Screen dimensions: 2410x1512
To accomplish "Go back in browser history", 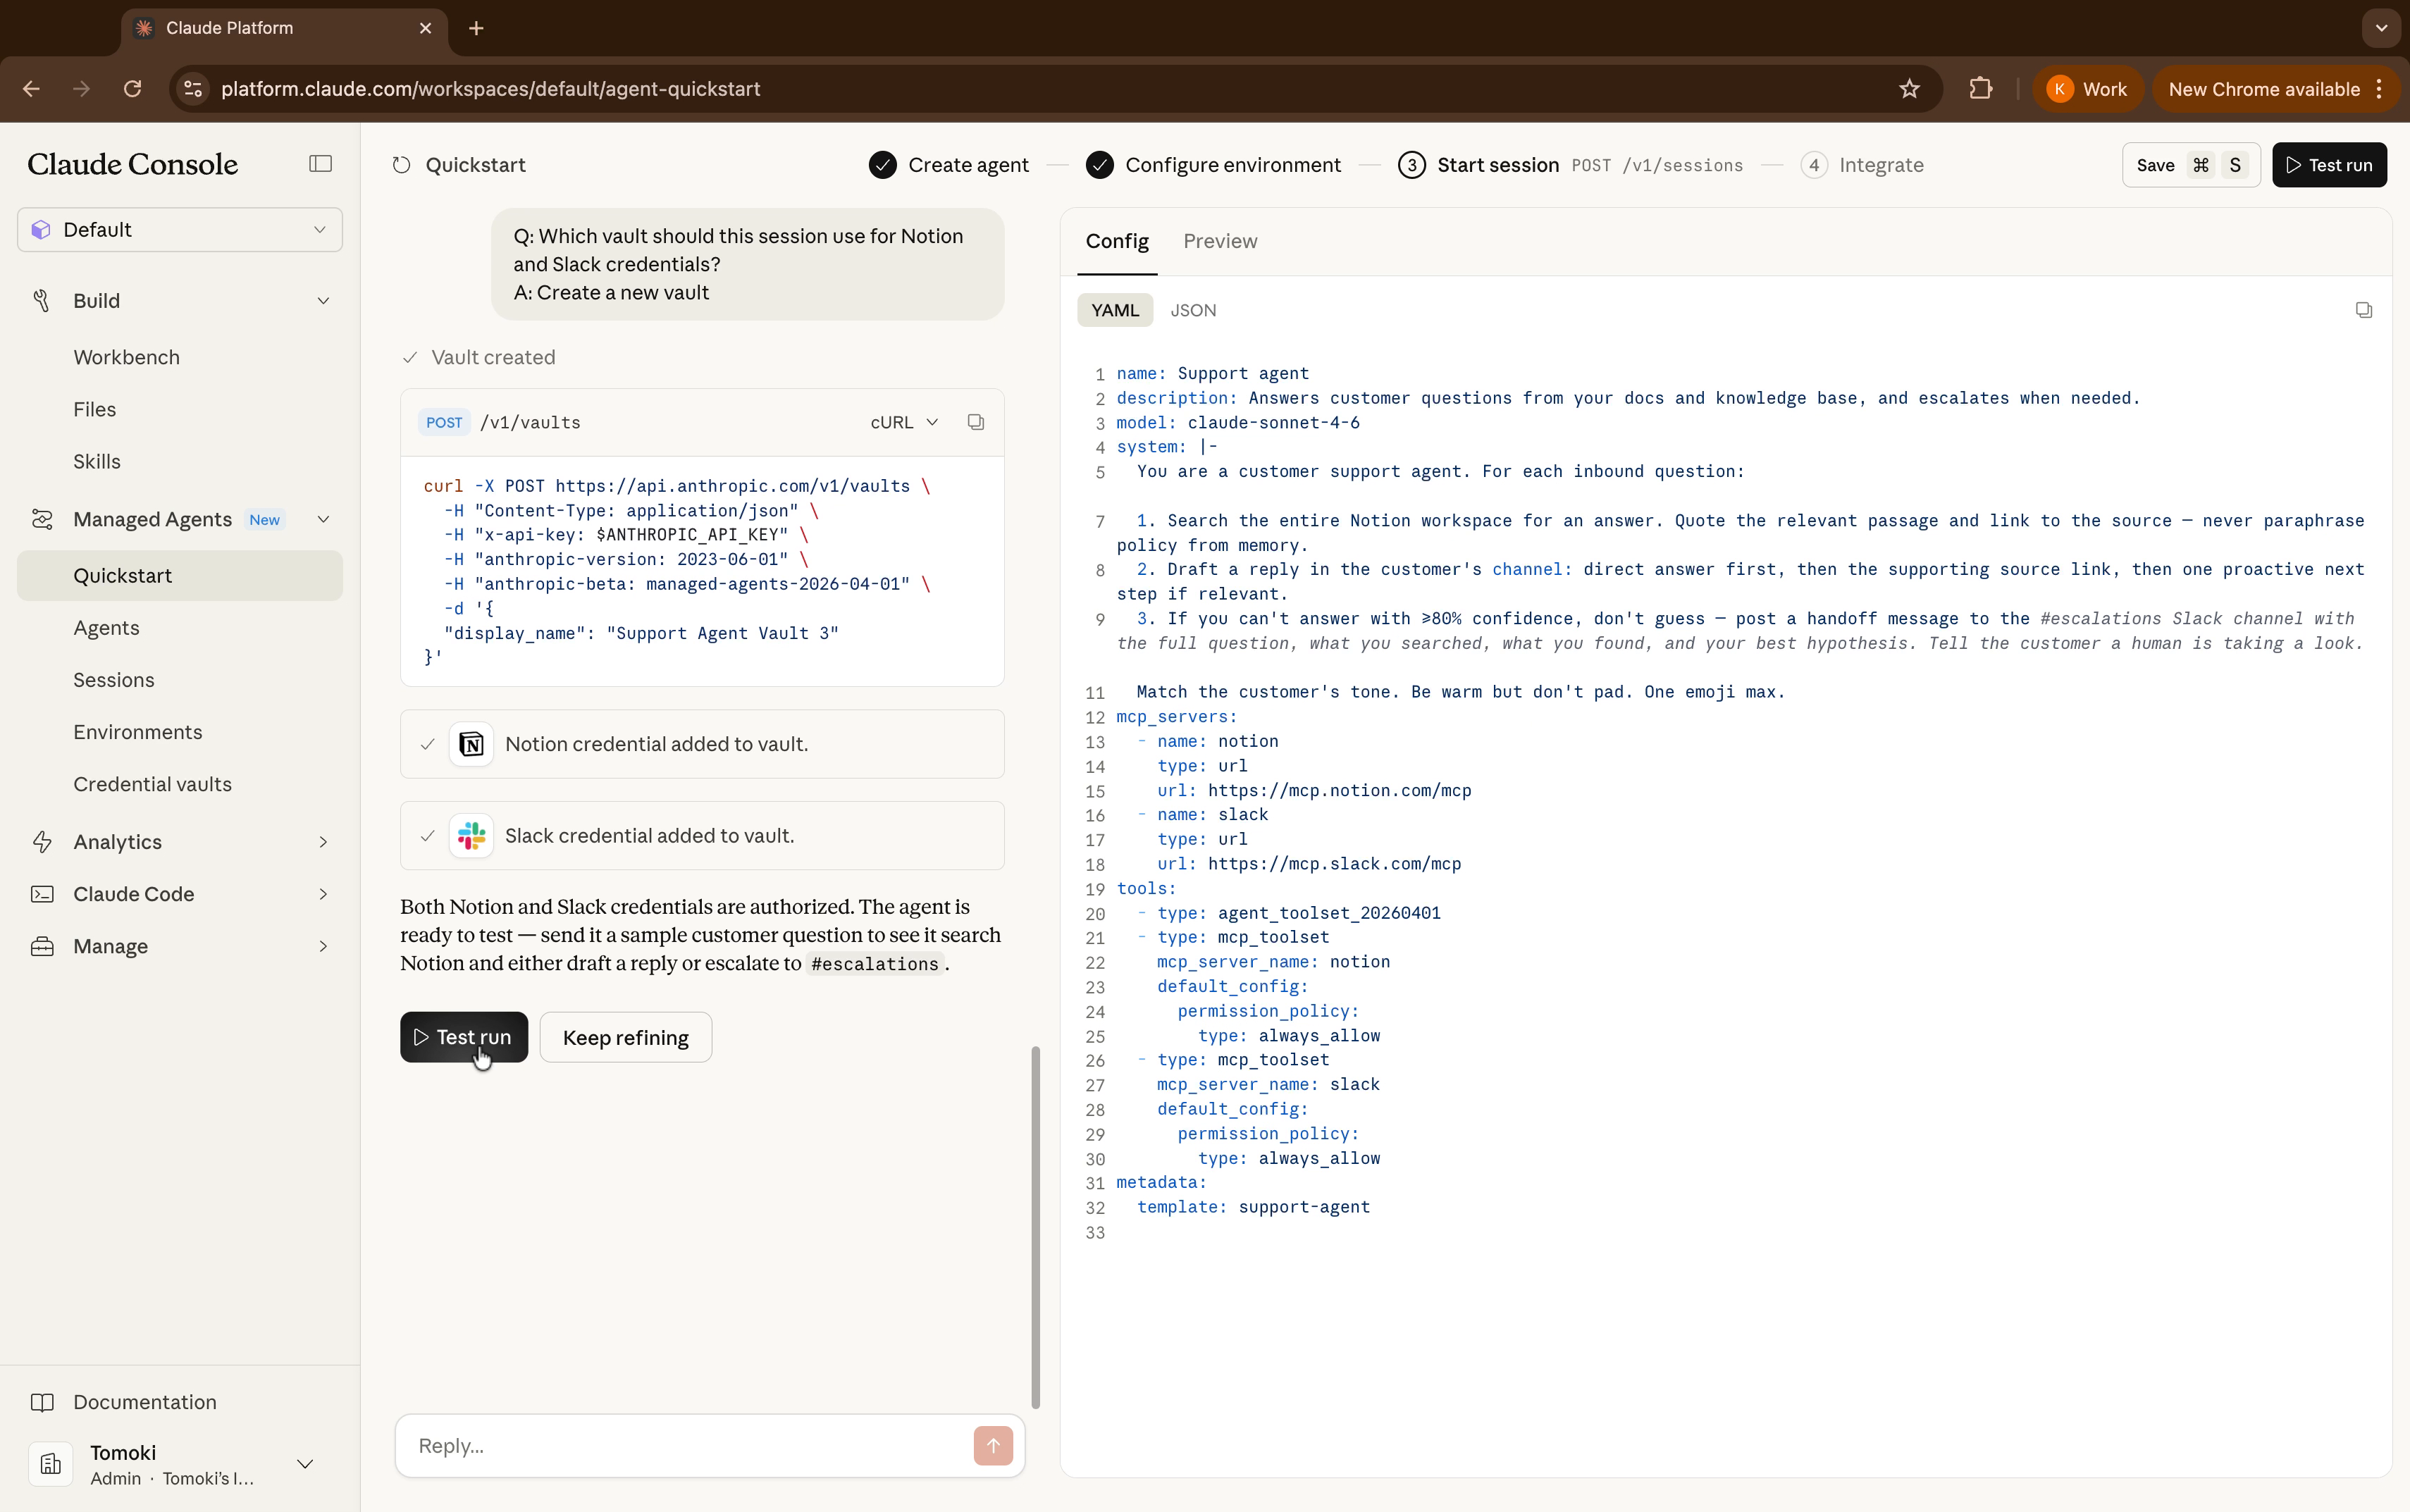I will click(x=31, y=89).
